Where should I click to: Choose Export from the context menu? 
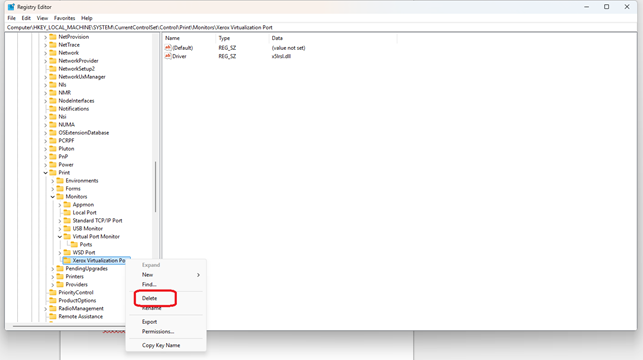[149, 322]
